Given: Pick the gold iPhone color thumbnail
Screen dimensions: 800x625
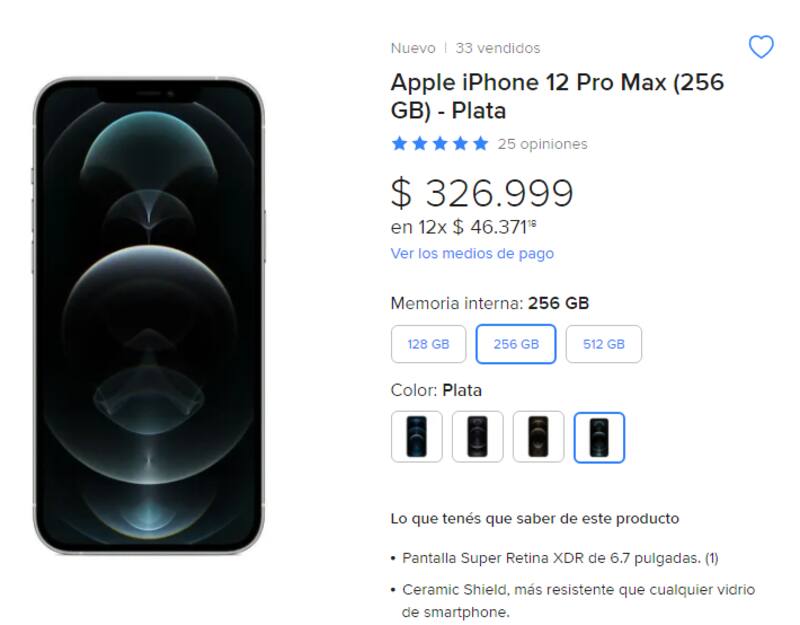Looking at the screenshot, I should (x=538, y=437).
